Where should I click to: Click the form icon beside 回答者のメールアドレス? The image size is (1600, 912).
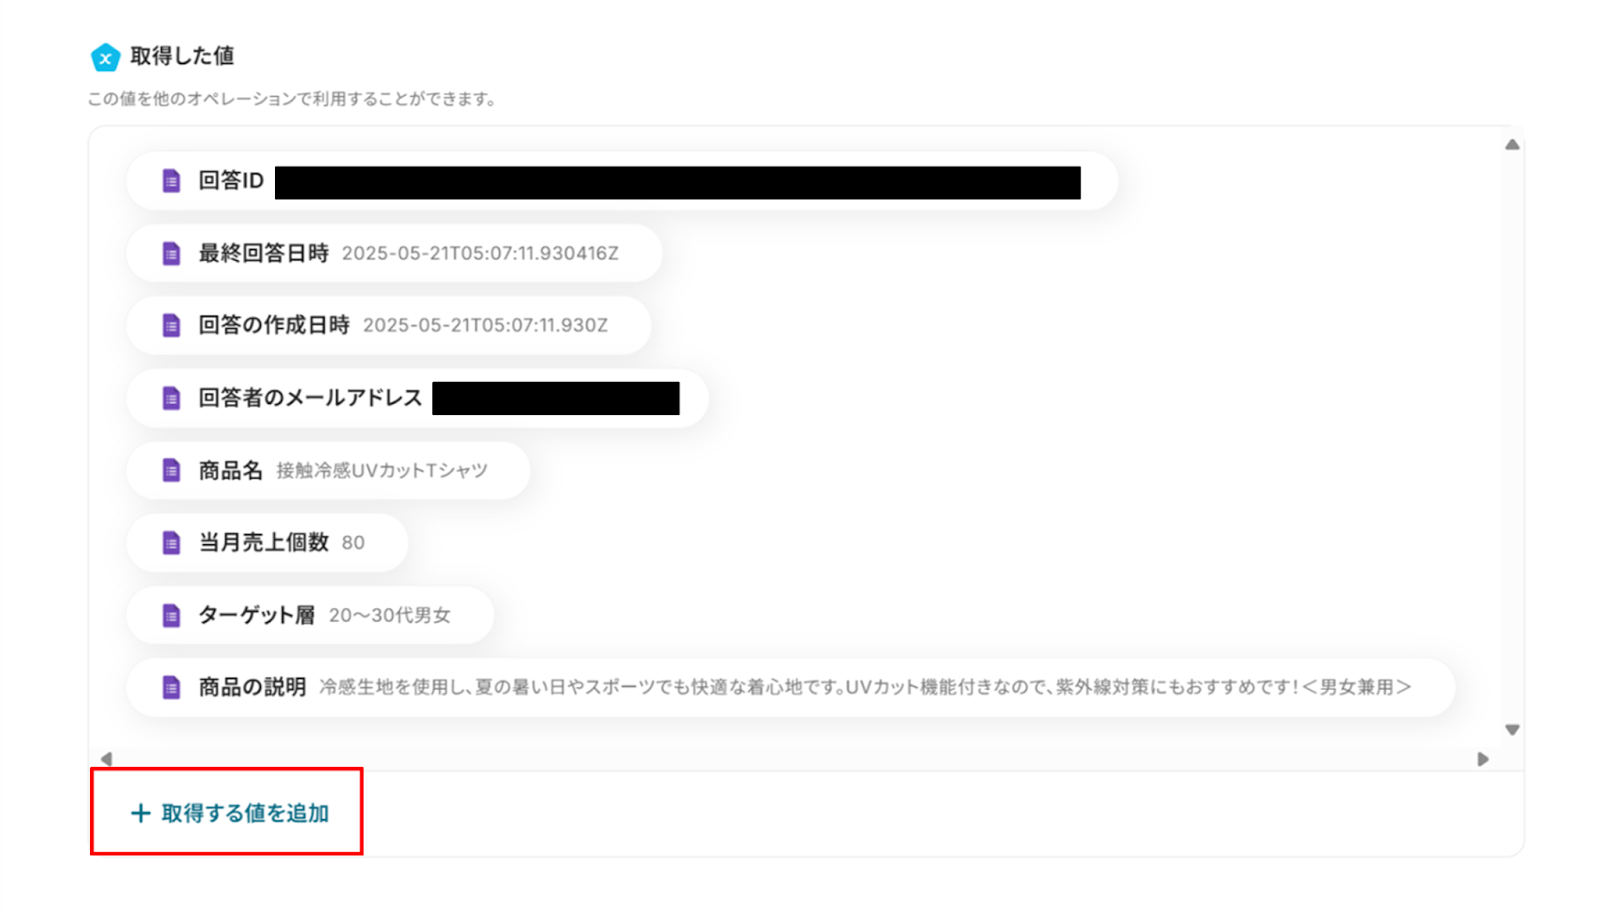click(171, 398)
